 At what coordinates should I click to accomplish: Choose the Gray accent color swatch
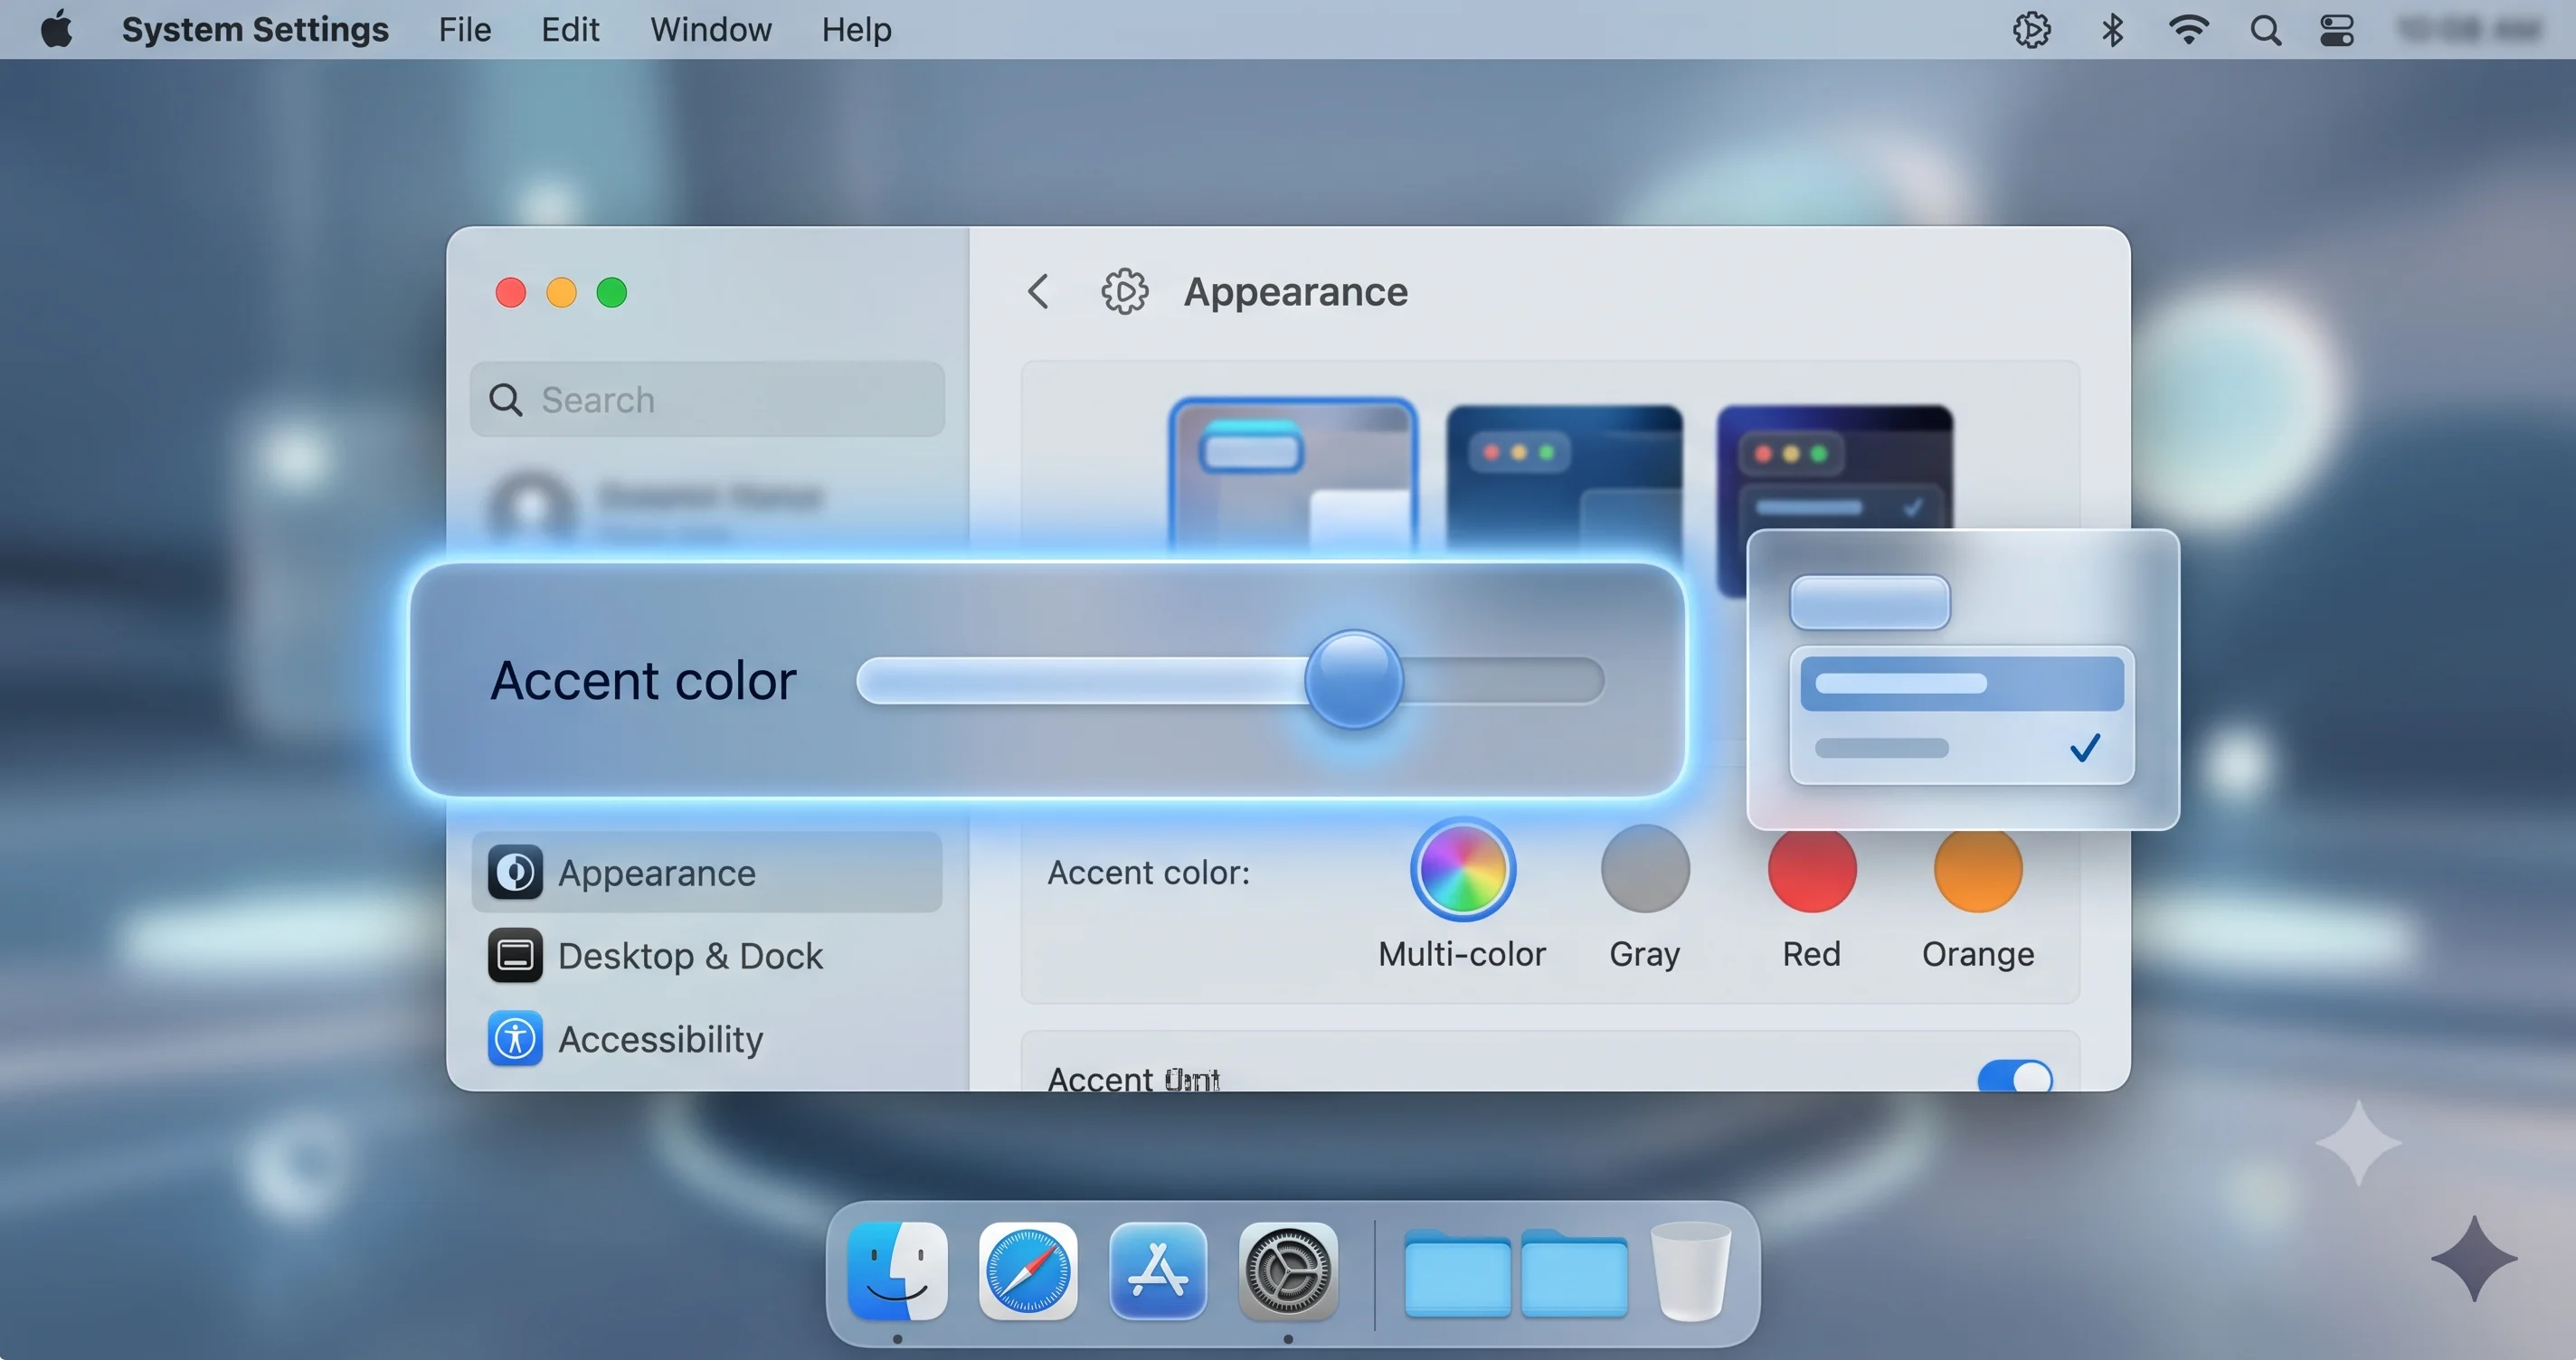tap(1645, 869)
